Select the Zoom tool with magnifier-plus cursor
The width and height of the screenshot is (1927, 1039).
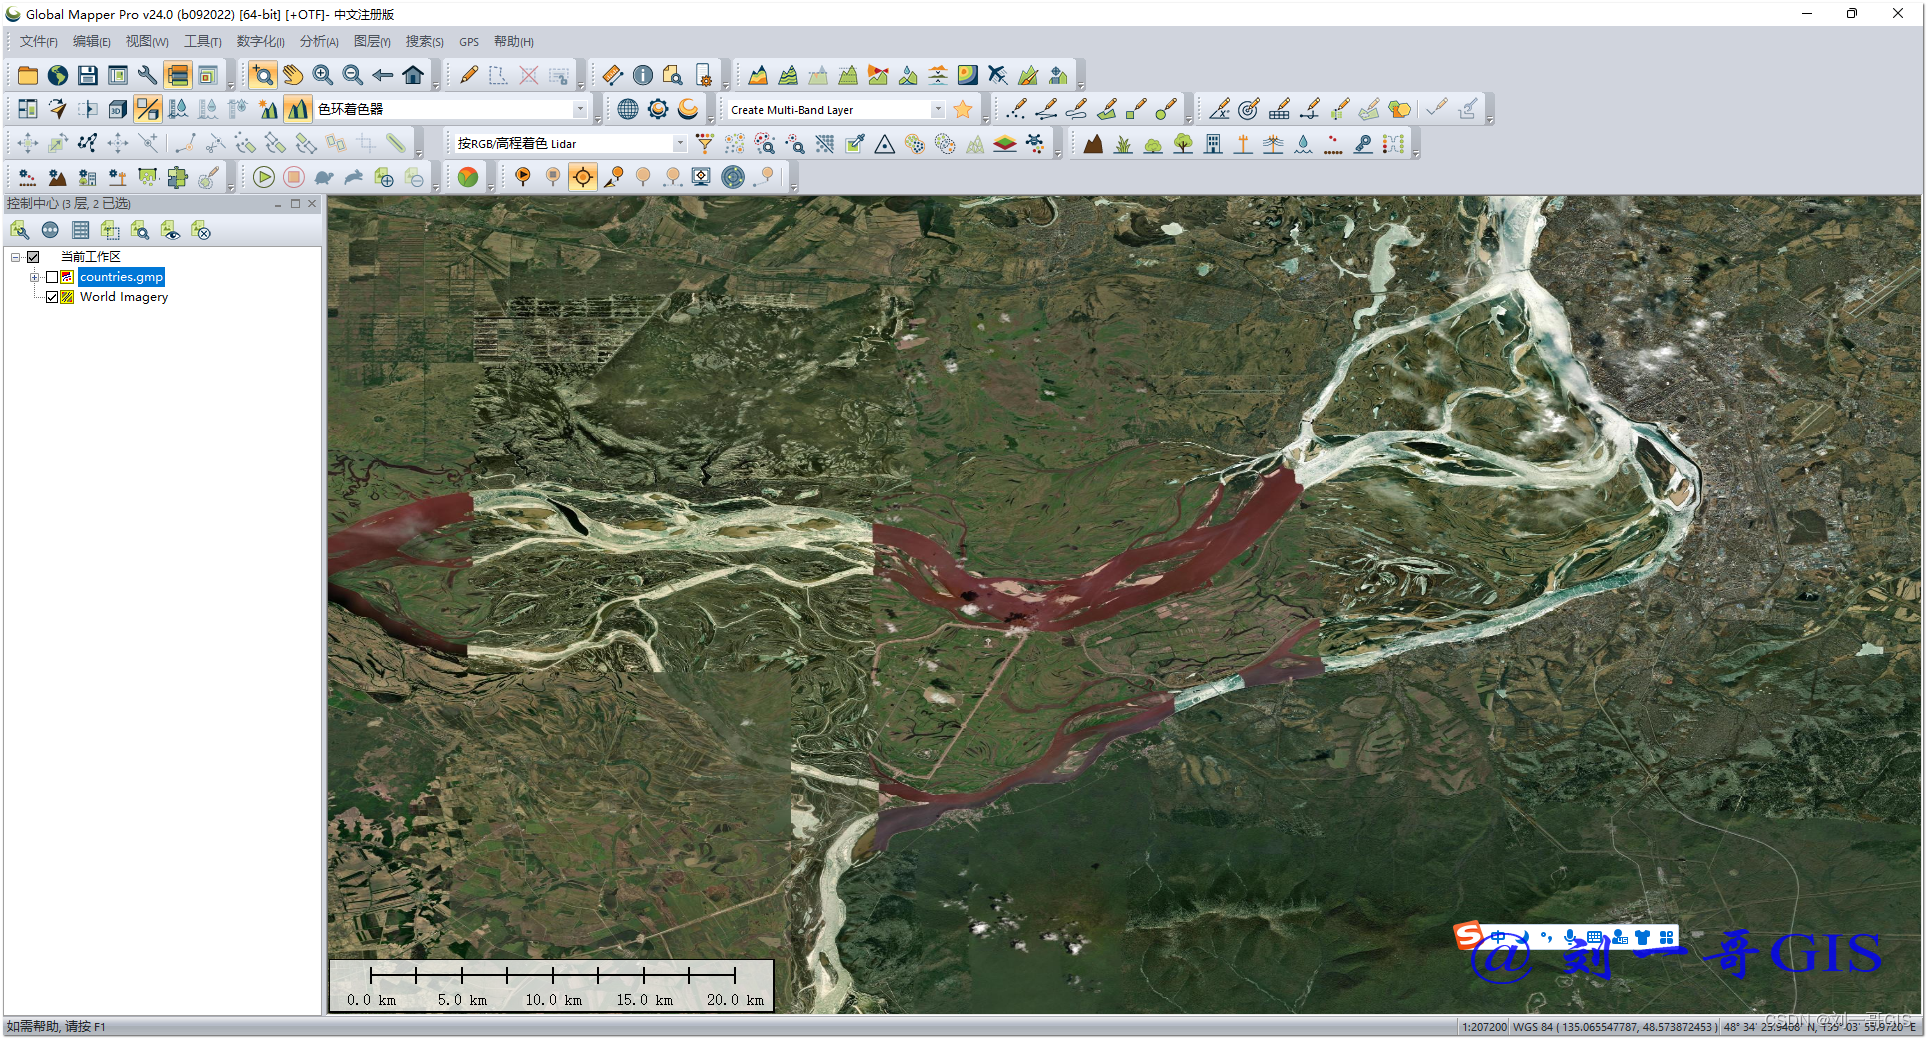[262, 75]
